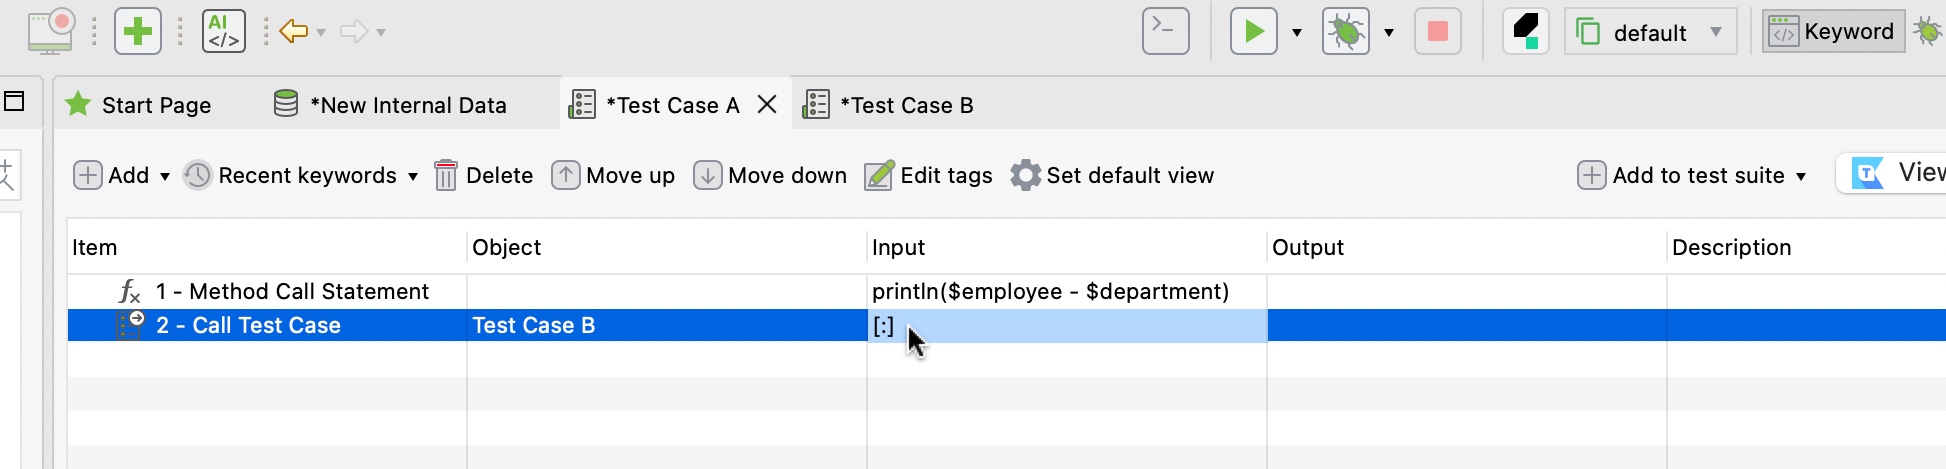This screenshot has height=469, width=1946.
Task: Select the Method Call Statement row
Action: [x=292, y=292]
